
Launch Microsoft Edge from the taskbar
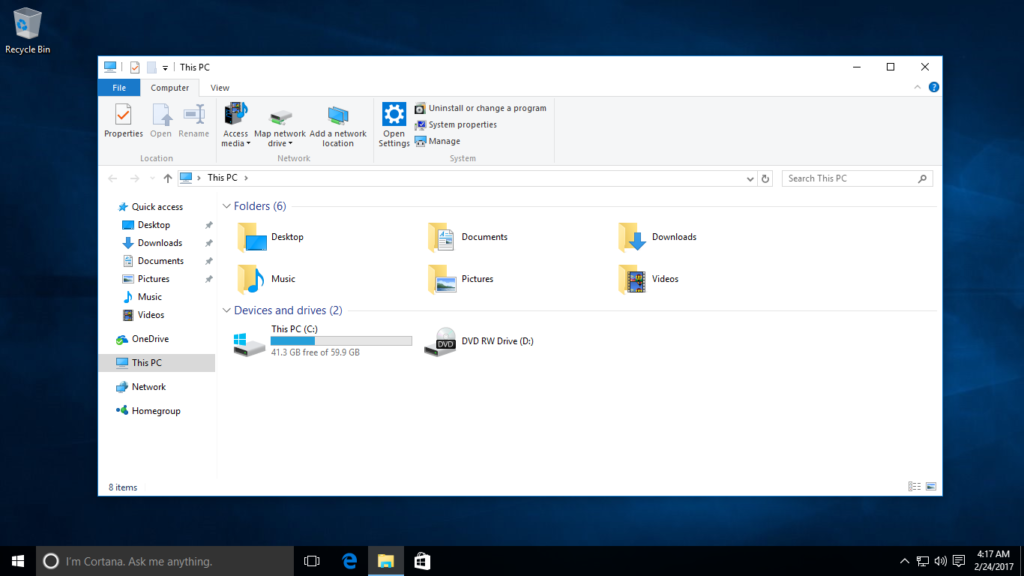pyautogui.click(x=348, y=560)
